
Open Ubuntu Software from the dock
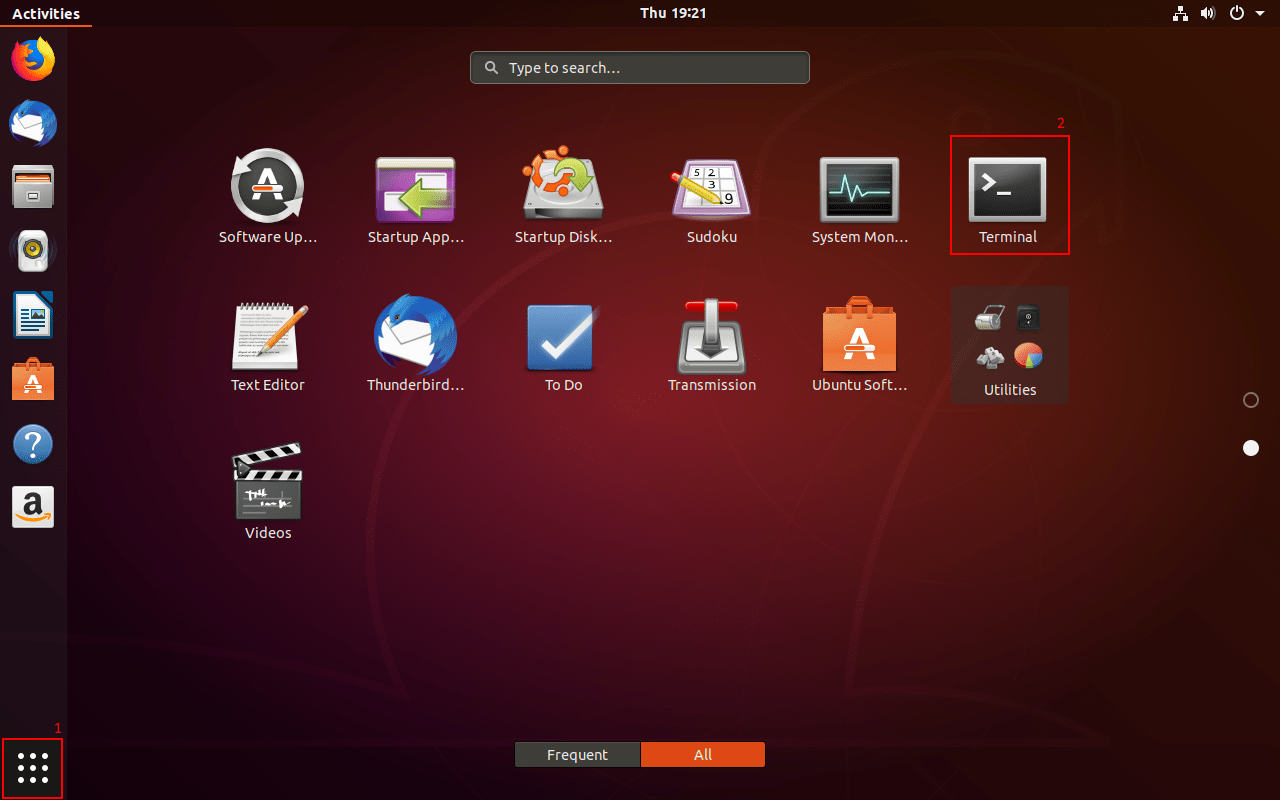33,379
